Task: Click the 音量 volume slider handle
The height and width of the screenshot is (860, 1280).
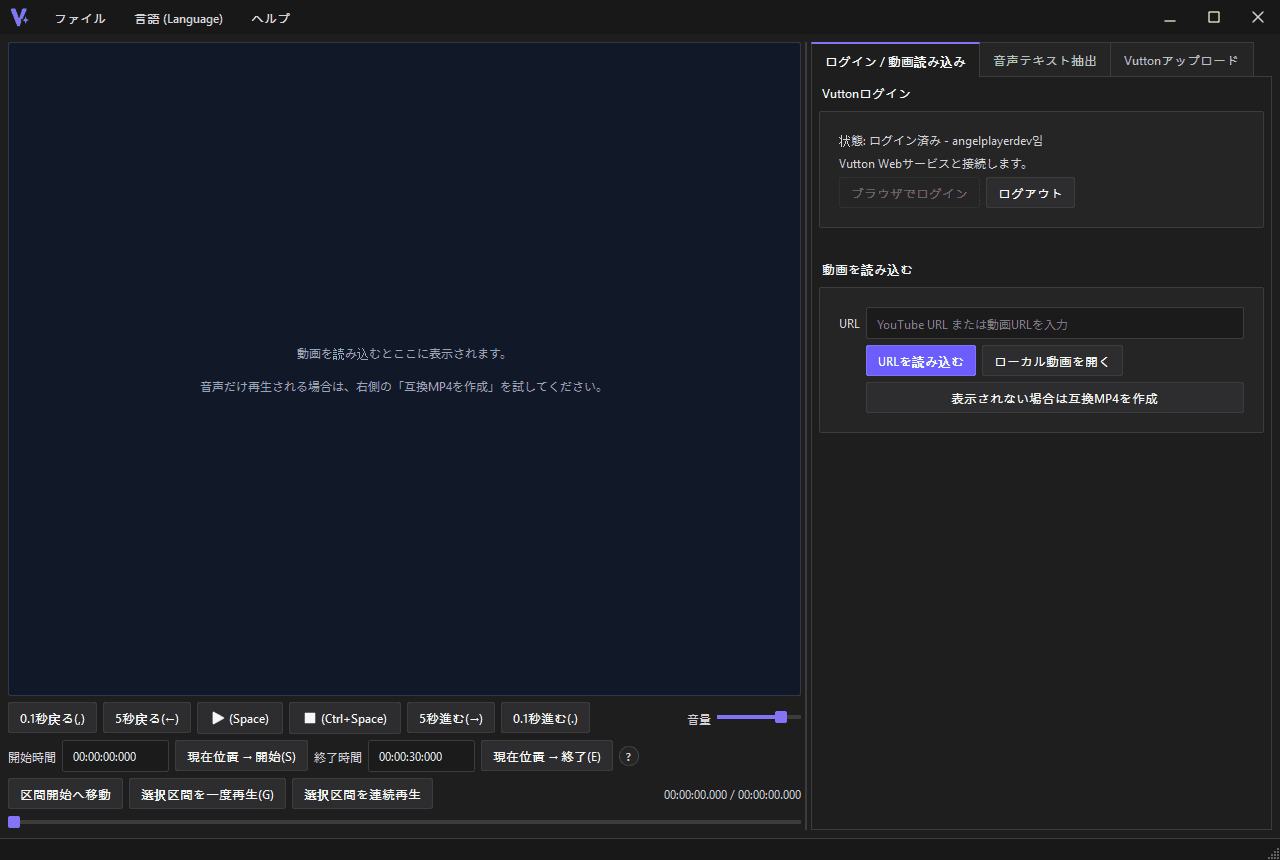Action: tap(781, 717)
